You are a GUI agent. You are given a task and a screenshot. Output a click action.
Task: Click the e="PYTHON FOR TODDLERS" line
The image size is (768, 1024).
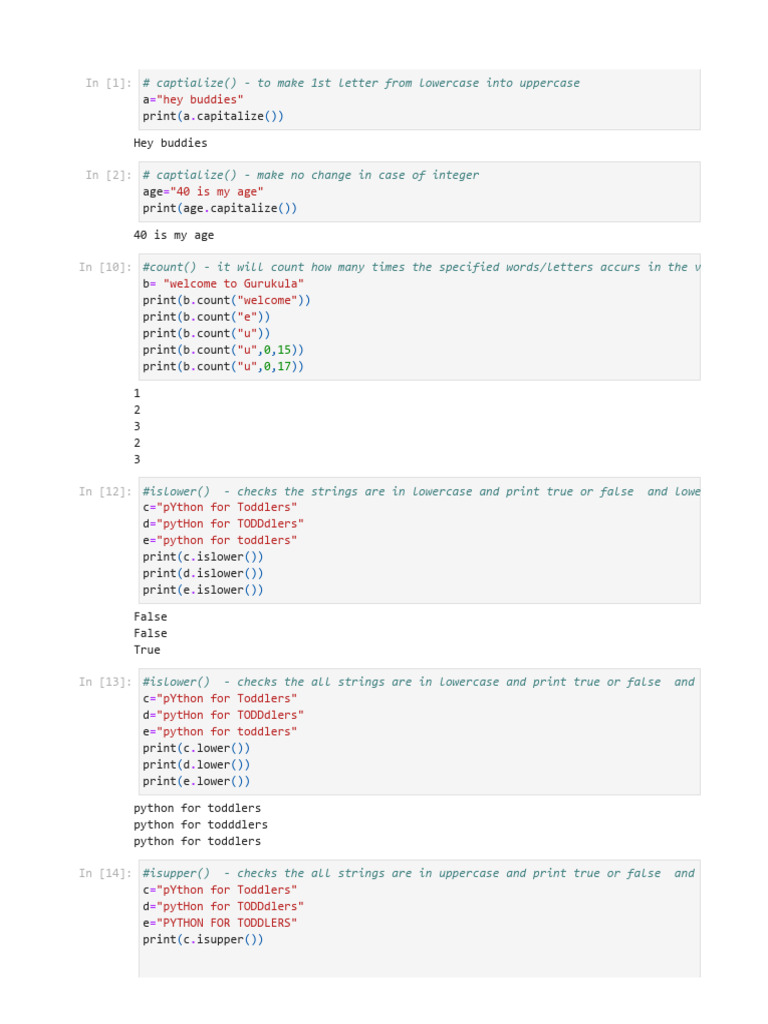pos(220,923)
